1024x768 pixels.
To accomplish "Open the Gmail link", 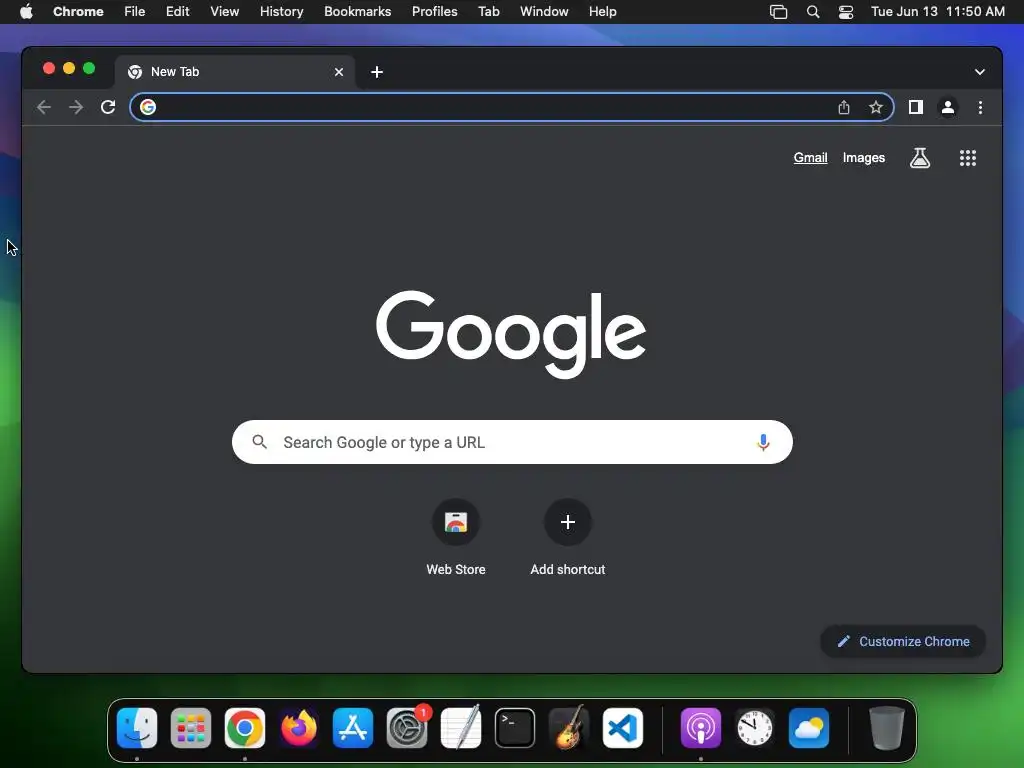I will click(810, 157).
